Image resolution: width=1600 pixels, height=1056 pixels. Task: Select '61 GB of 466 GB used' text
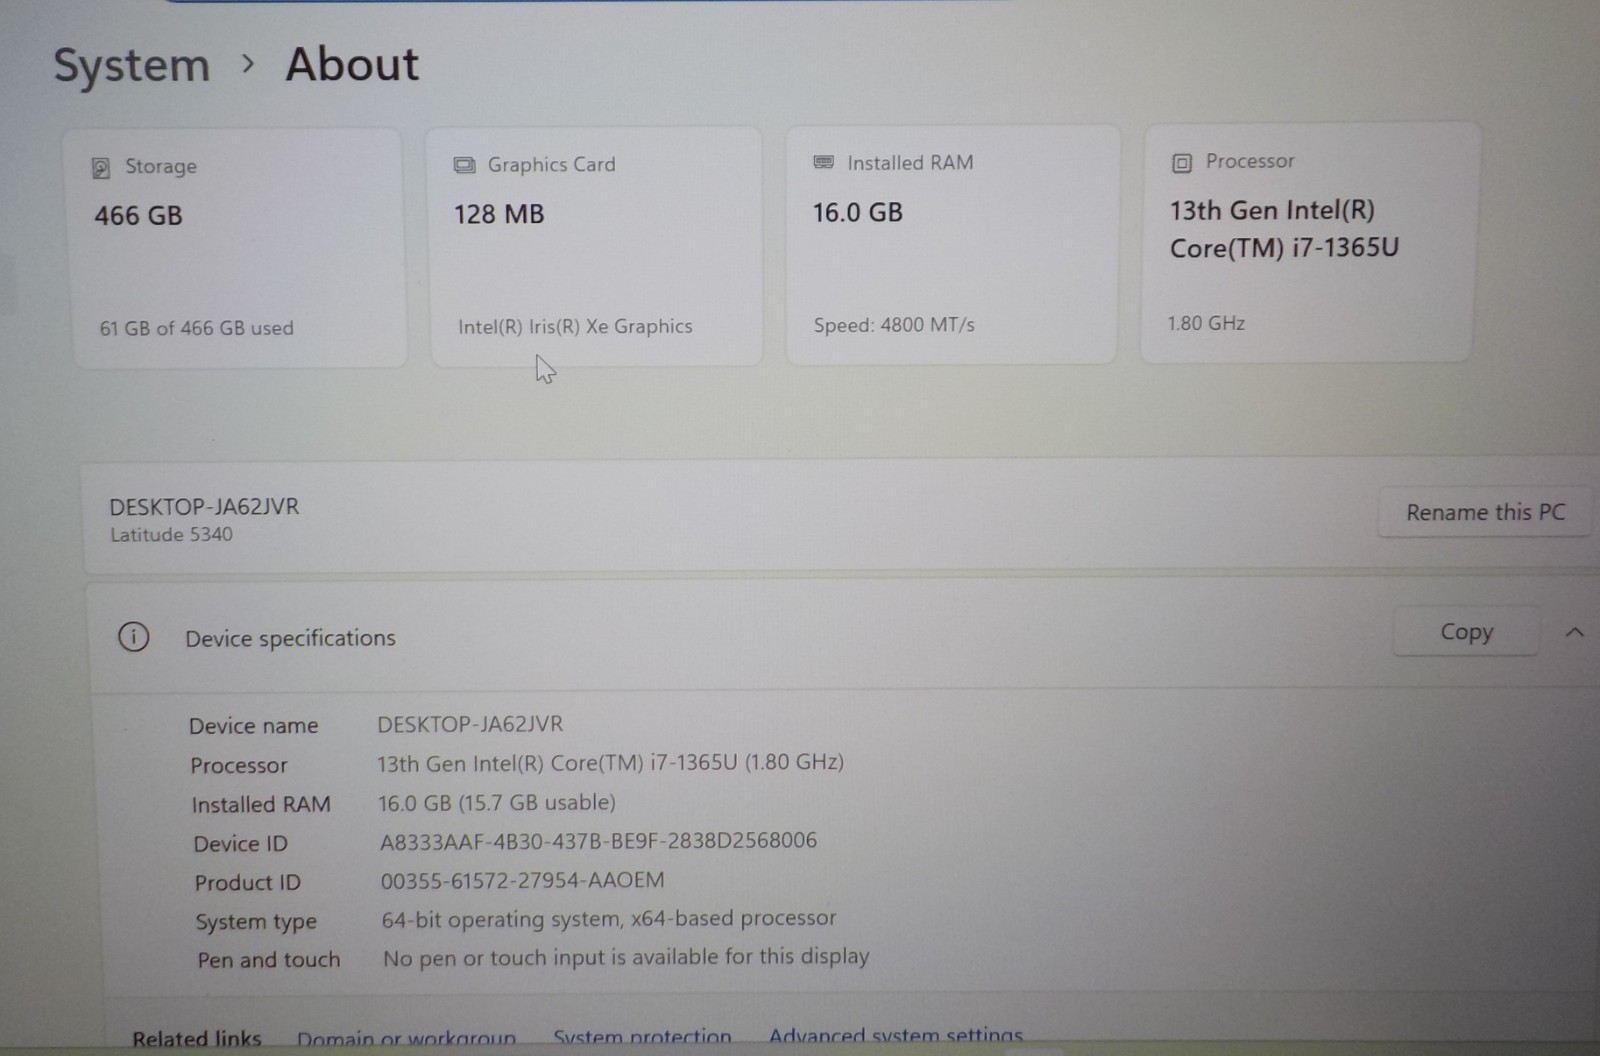(196, 328)
